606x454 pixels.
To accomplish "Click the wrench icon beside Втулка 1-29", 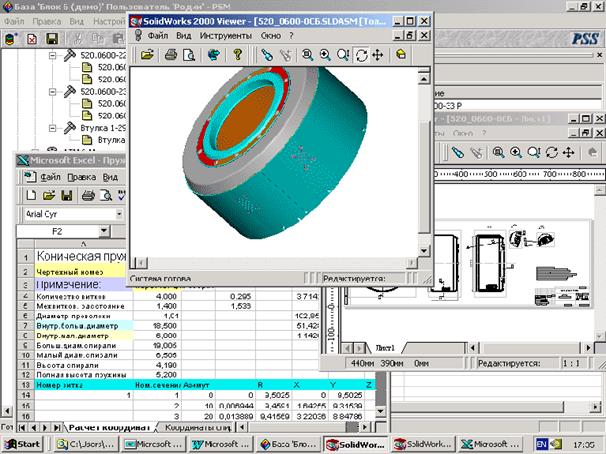I will coord(70,128).
